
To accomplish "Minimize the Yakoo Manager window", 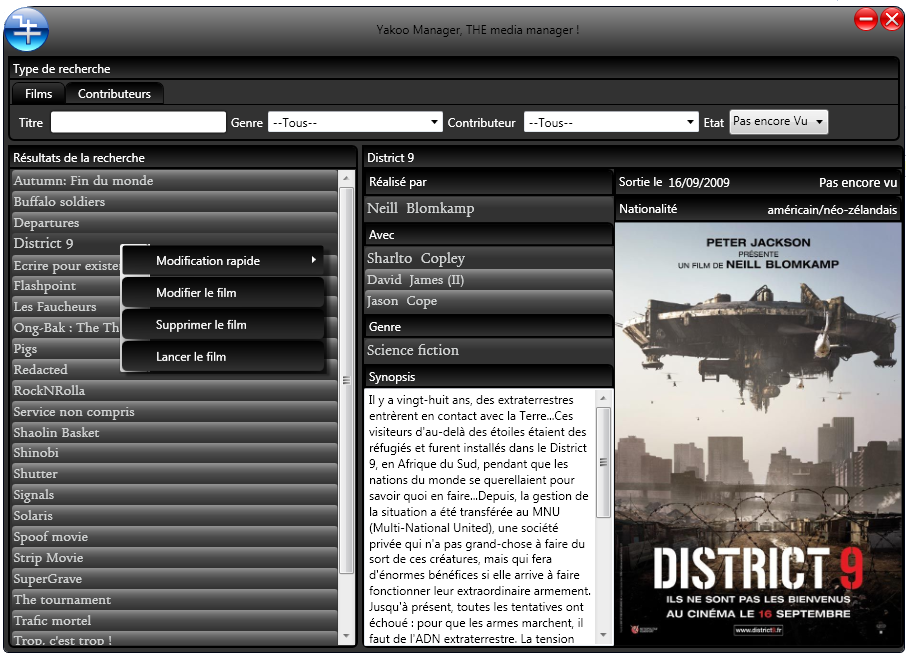I will 865,19.
